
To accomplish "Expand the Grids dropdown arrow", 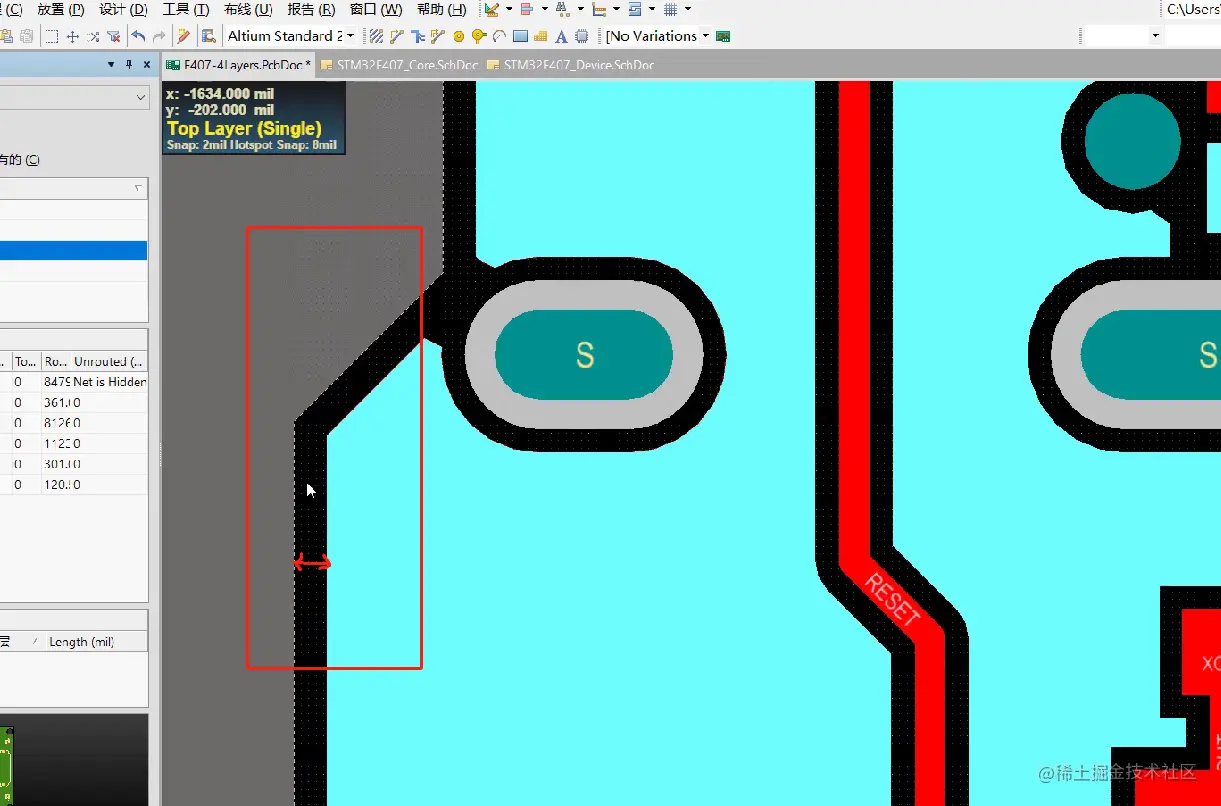I will tap(688, 9).
